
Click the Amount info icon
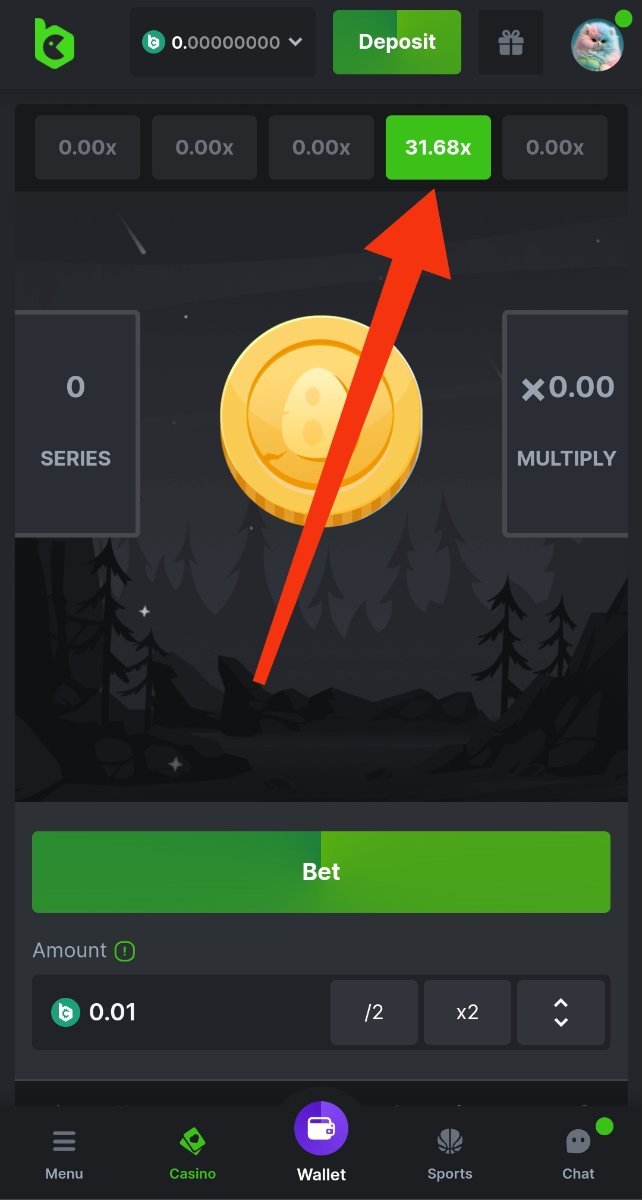coord(125,951)
